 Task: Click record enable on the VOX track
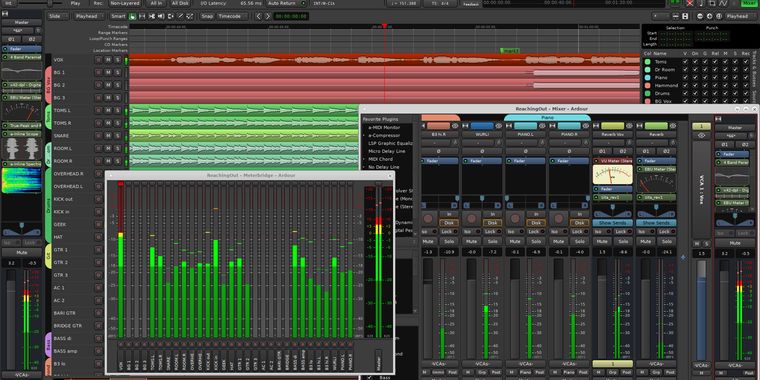[99, 60]
